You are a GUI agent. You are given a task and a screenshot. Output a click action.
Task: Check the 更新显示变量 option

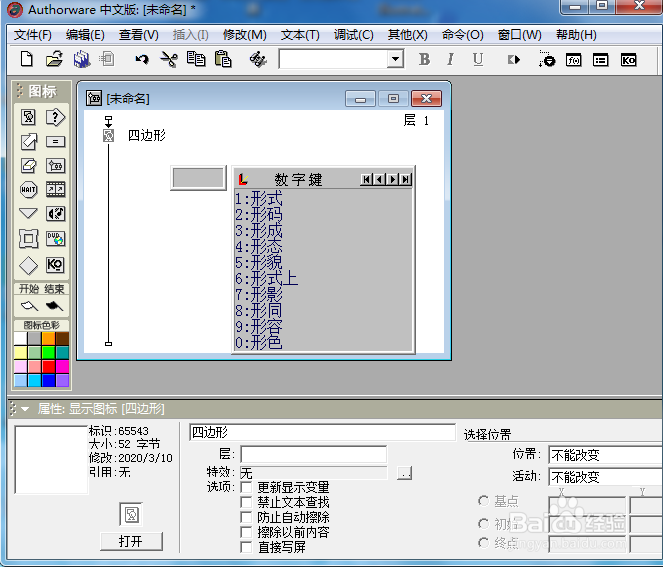(x=246, y=487)
